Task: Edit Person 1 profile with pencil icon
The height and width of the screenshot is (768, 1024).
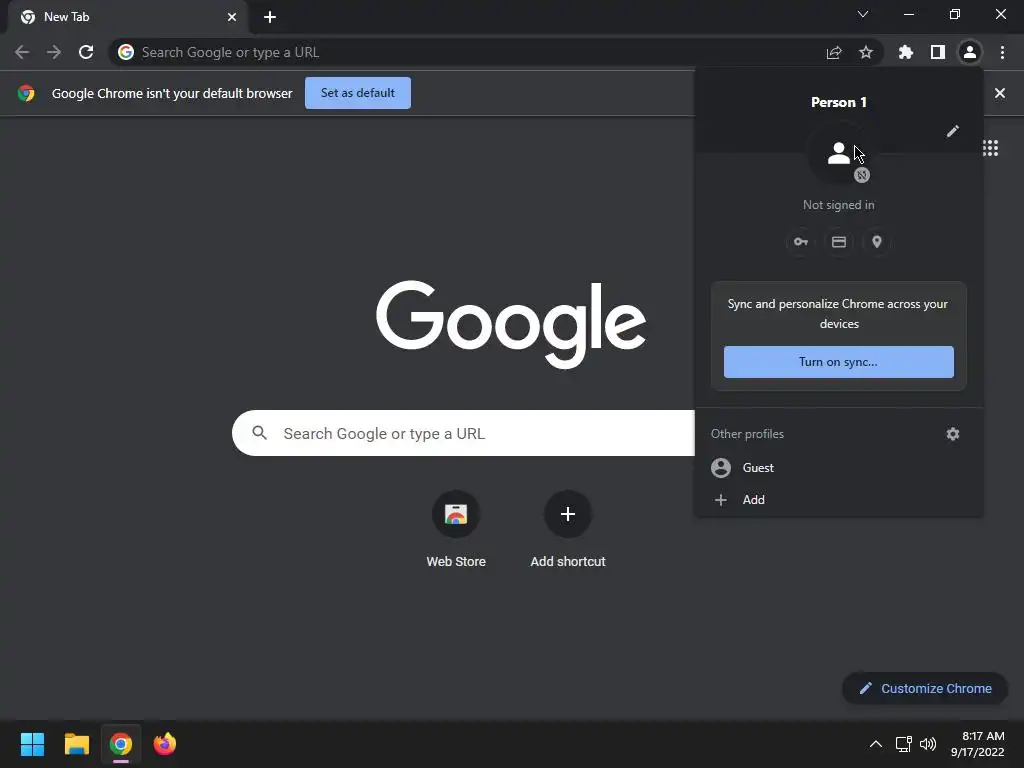Action: pyautogui.click(x=953, y=131)
